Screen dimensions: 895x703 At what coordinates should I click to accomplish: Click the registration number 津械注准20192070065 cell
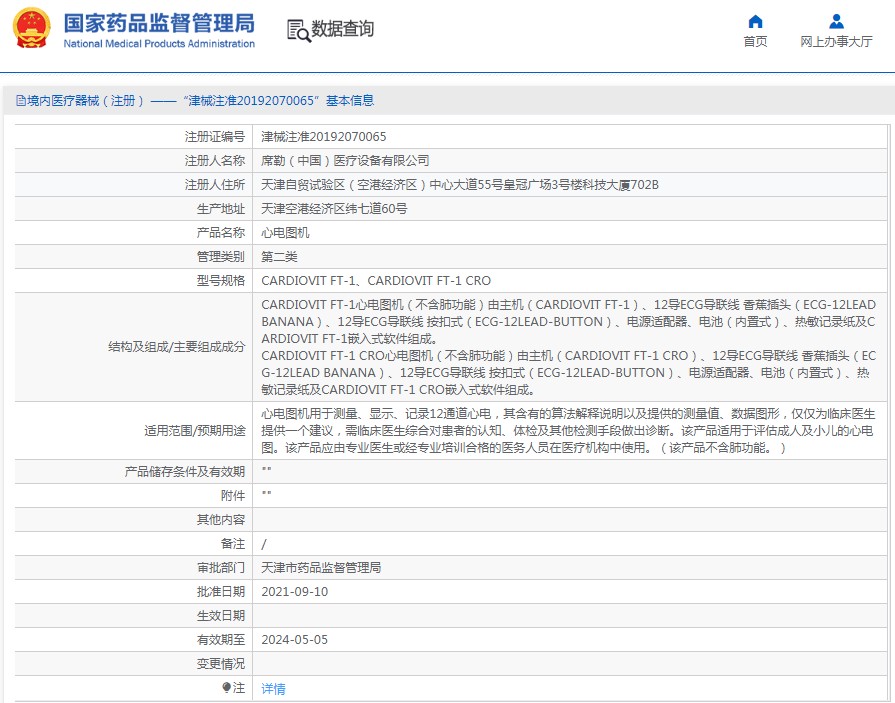323,137
